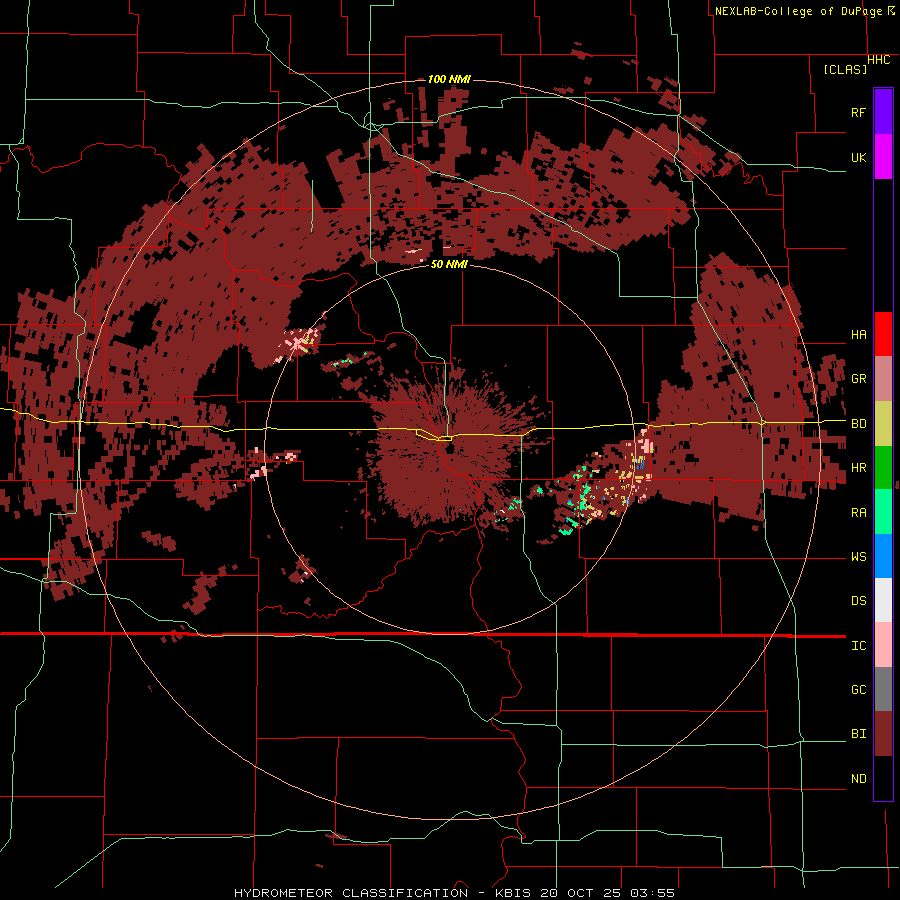Click the BI dark-red legend swatch
This screenshot has width=900, height=900.
(883, 734)
